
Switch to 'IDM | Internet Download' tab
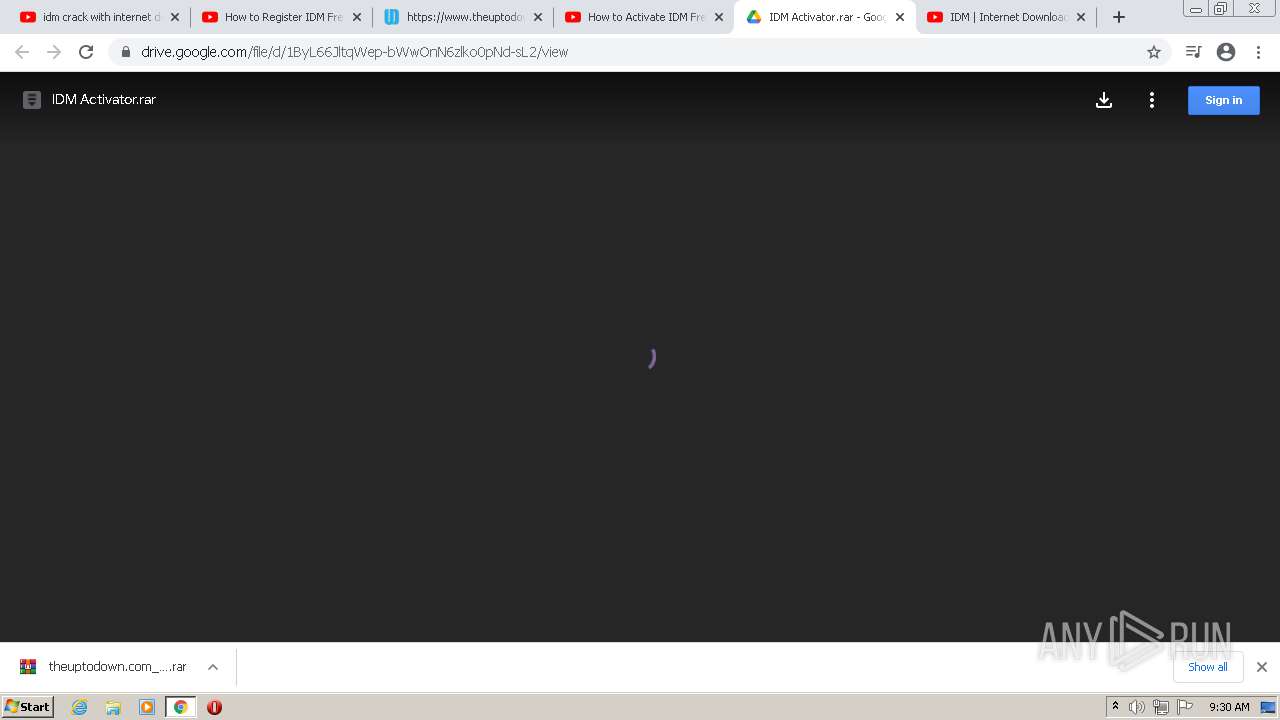[1007, 17]
